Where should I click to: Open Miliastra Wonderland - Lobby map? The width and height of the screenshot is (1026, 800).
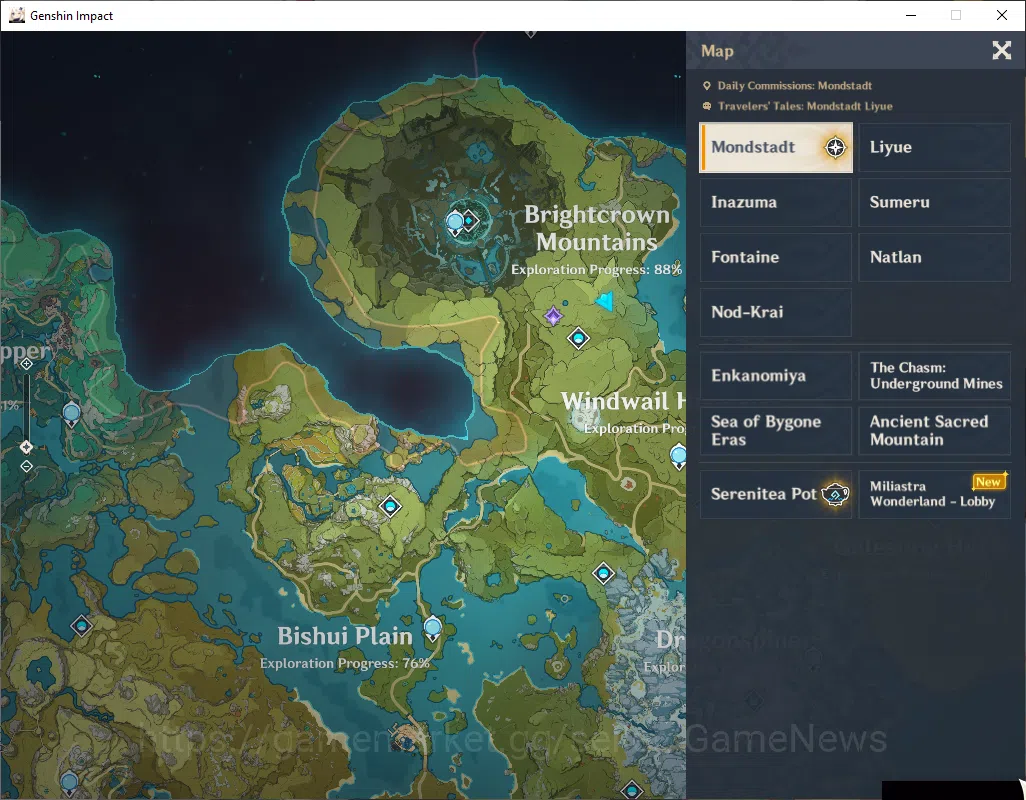point(934,494)
